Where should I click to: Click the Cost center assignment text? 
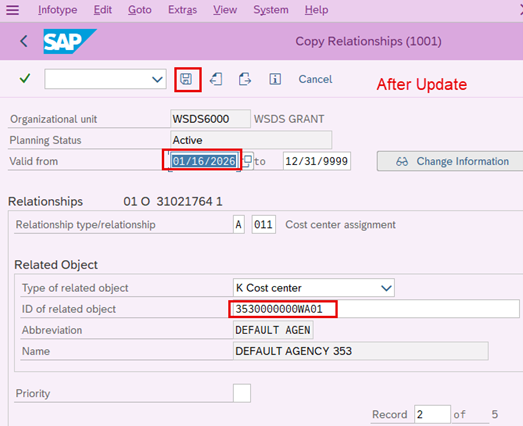click(x=340, y=225)
